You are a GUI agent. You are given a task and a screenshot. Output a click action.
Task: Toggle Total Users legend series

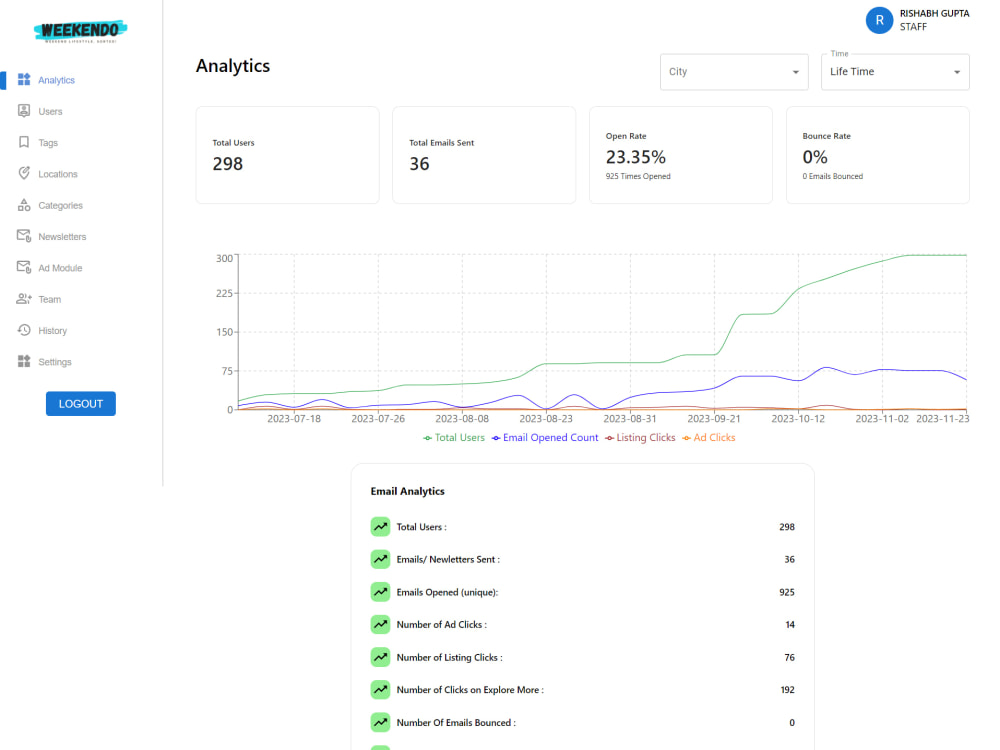(x=454, y=438)
